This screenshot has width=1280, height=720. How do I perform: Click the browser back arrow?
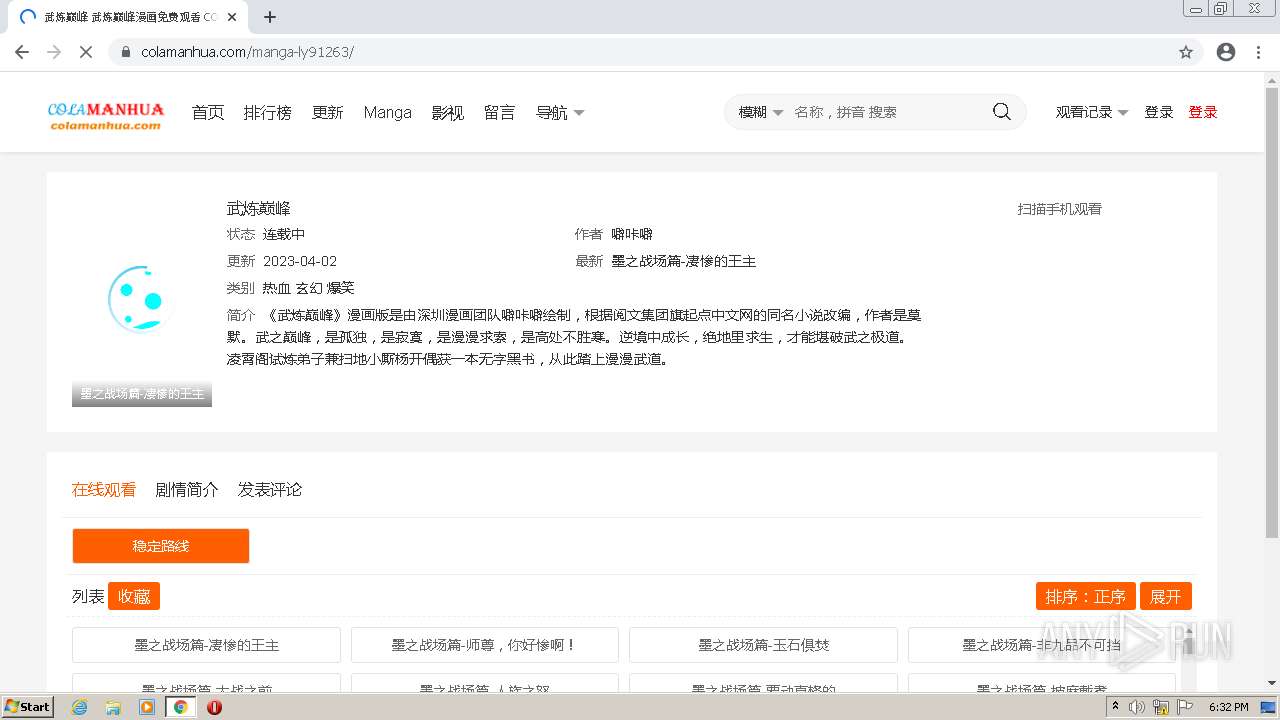(22, 52)
